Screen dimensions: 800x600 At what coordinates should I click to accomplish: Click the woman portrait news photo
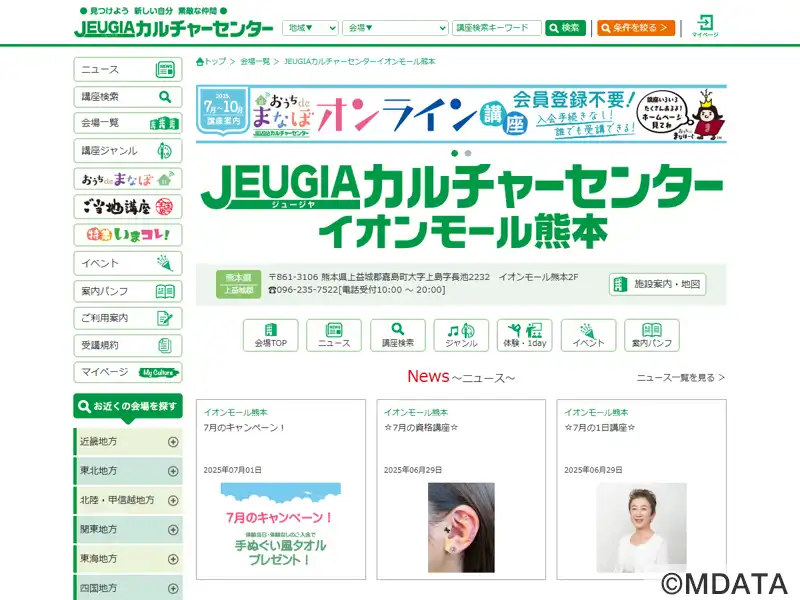coord(641,527)
